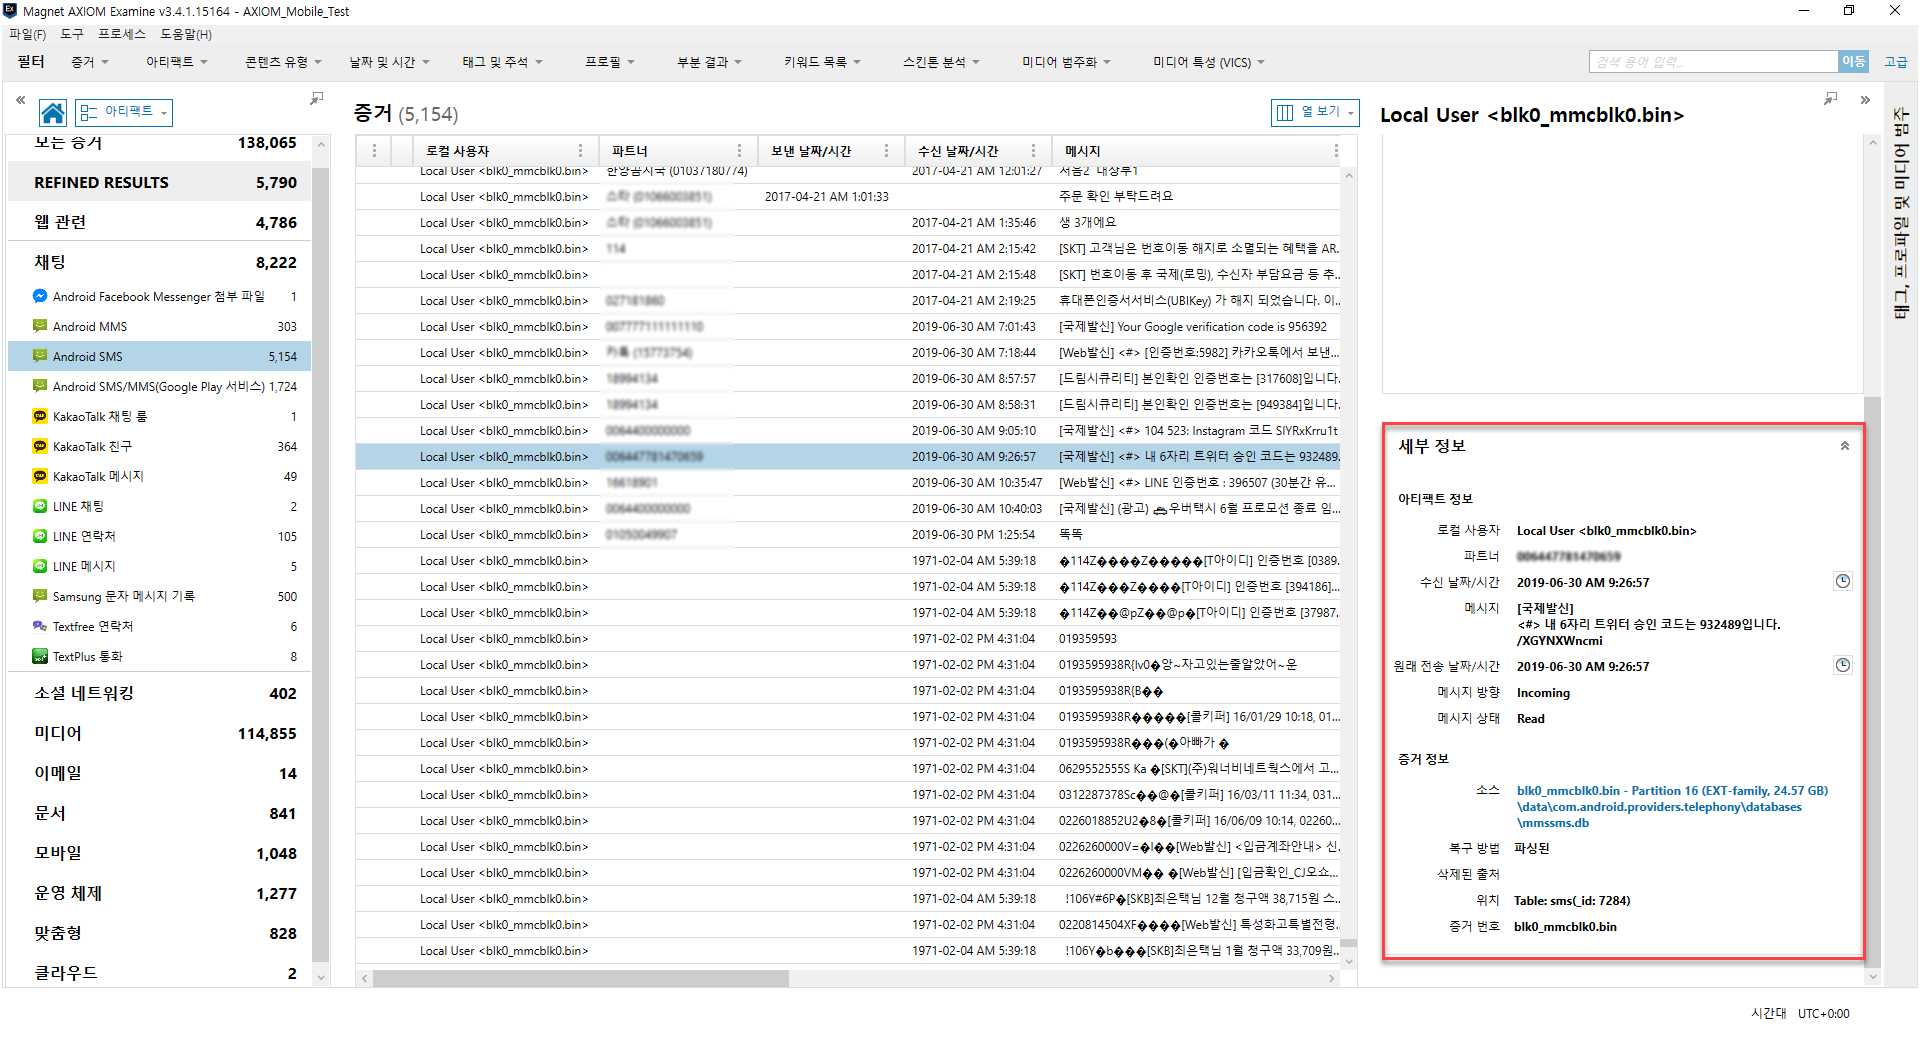Sort by the Received date/time column header
The image size is (1920, 1040).
pos(958,151)
